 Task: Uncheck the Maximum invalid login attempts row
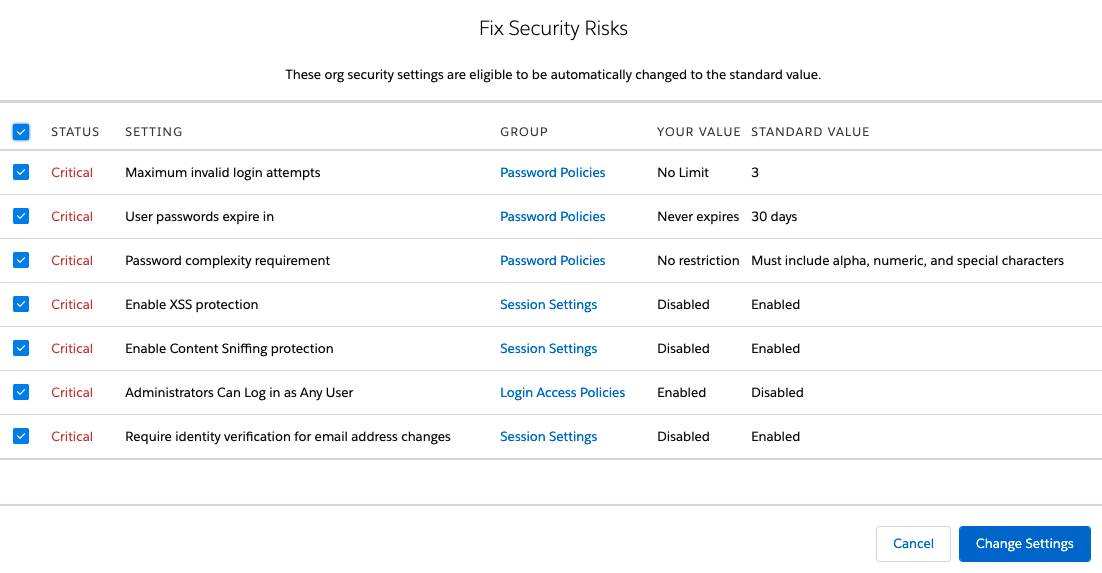(x=21, y=172)
